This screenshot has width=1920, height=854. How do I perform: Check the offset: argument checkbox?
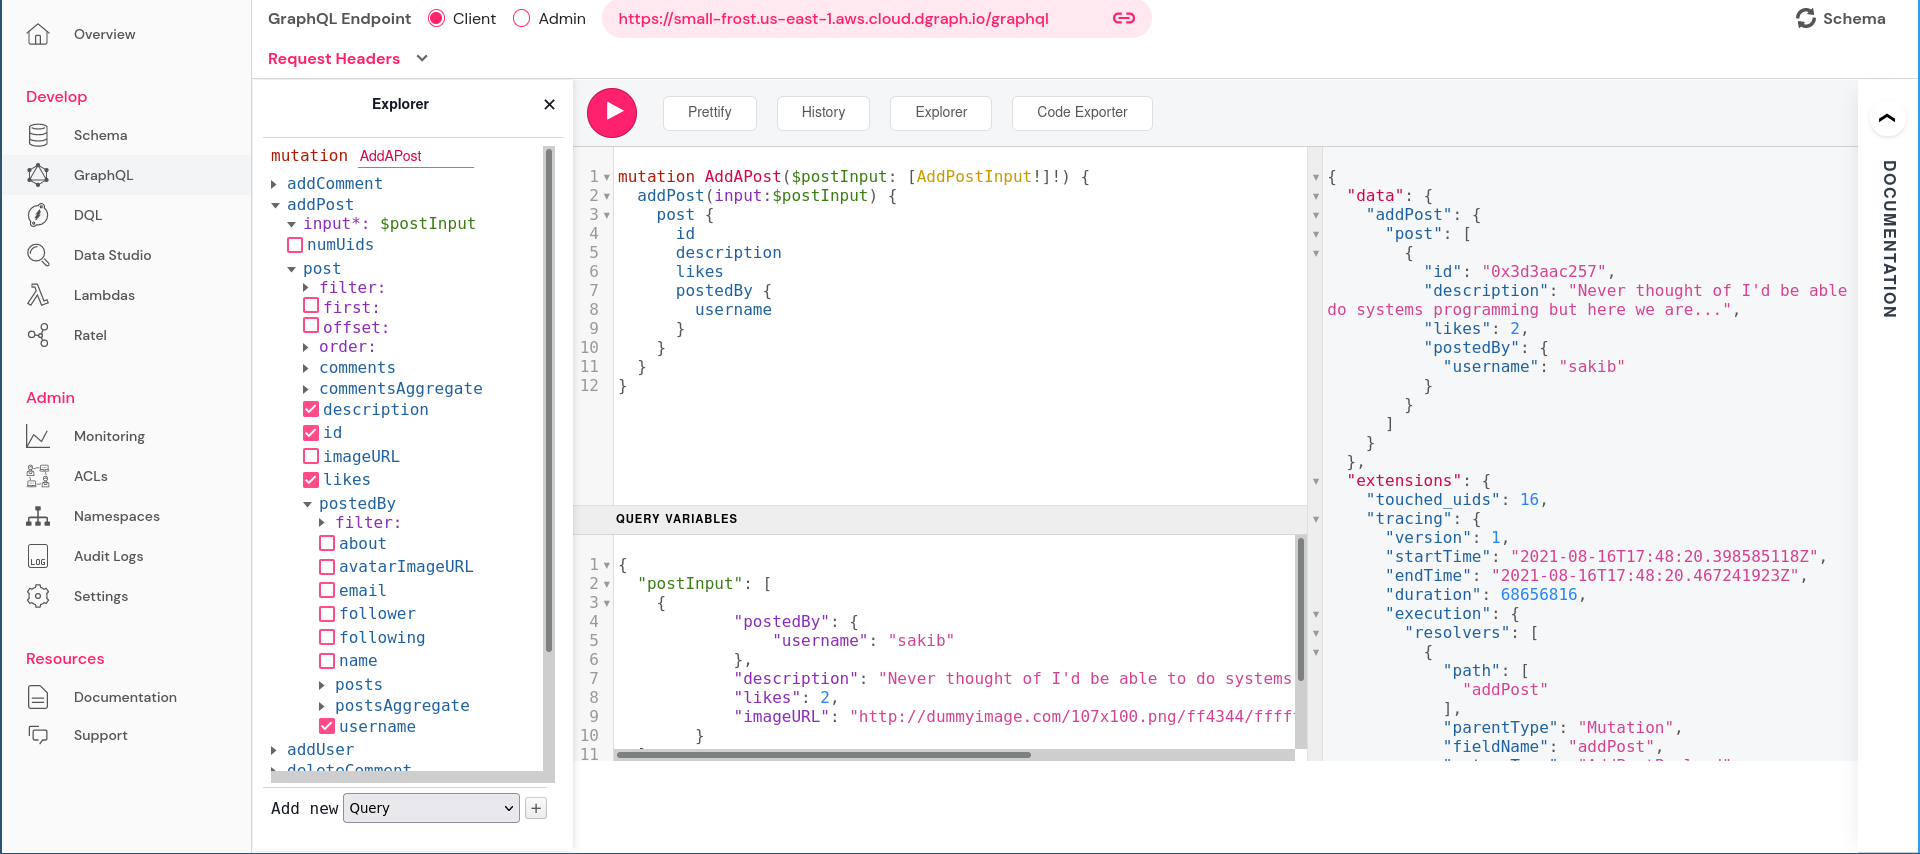coord(311,326)
